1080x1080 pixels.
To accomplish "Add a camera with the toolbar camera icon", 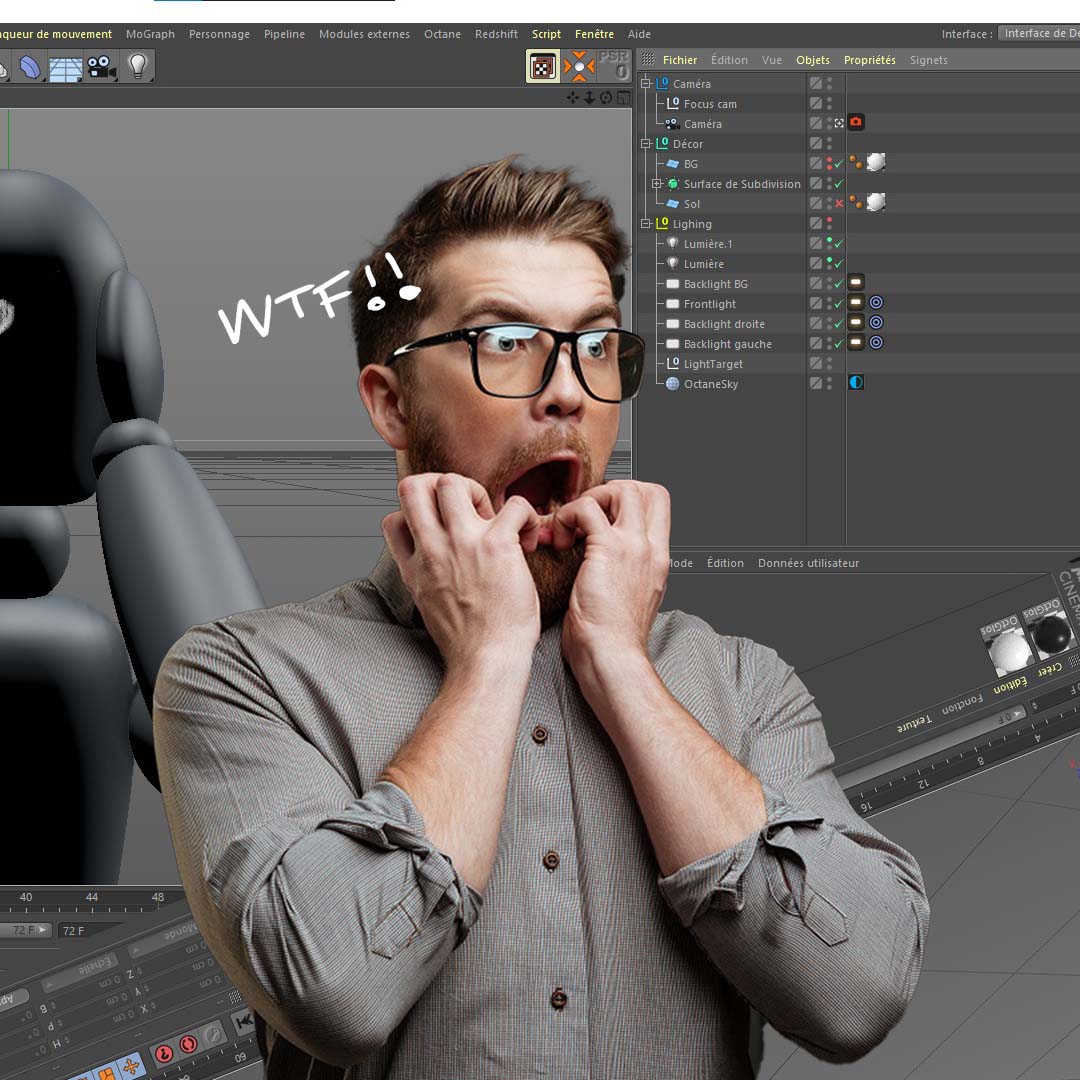I will tap(102, 67).
